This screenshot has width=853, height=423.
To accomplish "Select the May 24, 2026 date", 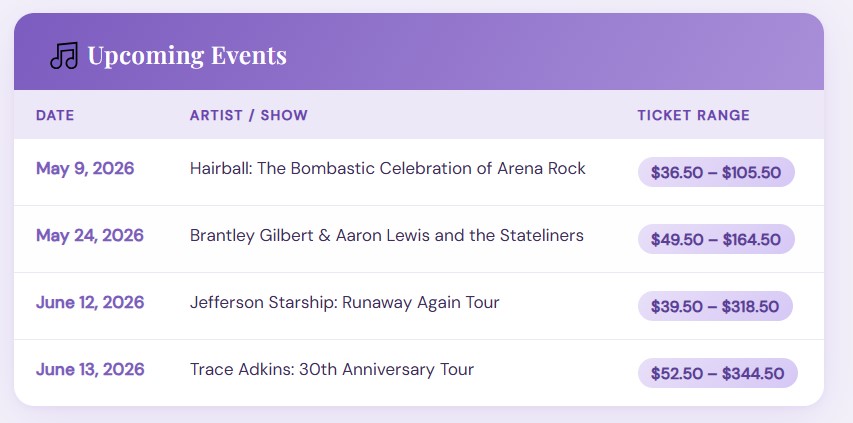I will [90, 236].
